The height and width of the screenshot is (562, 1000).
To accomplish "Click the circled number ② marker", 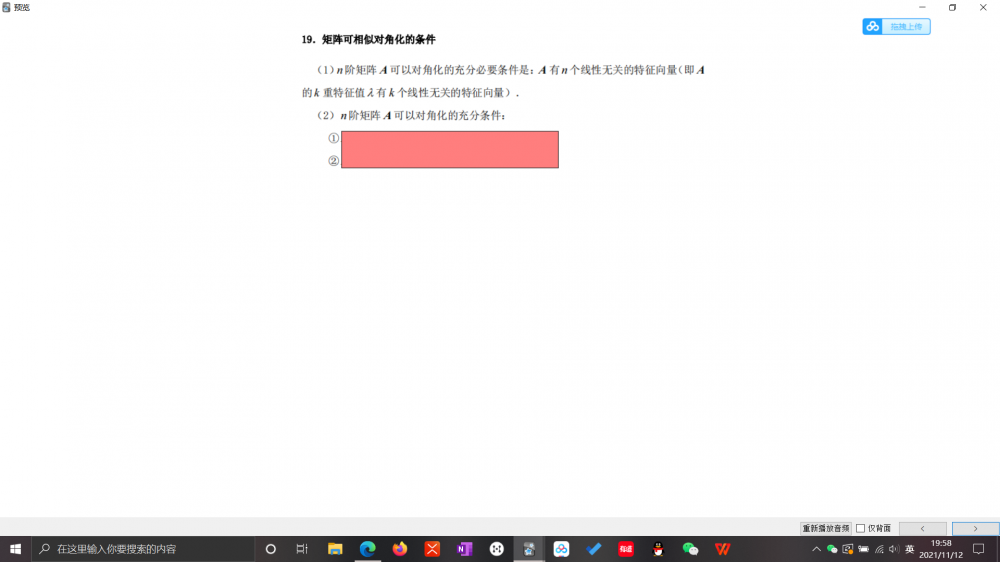I will pyautogui.click(x=334, y=161).
